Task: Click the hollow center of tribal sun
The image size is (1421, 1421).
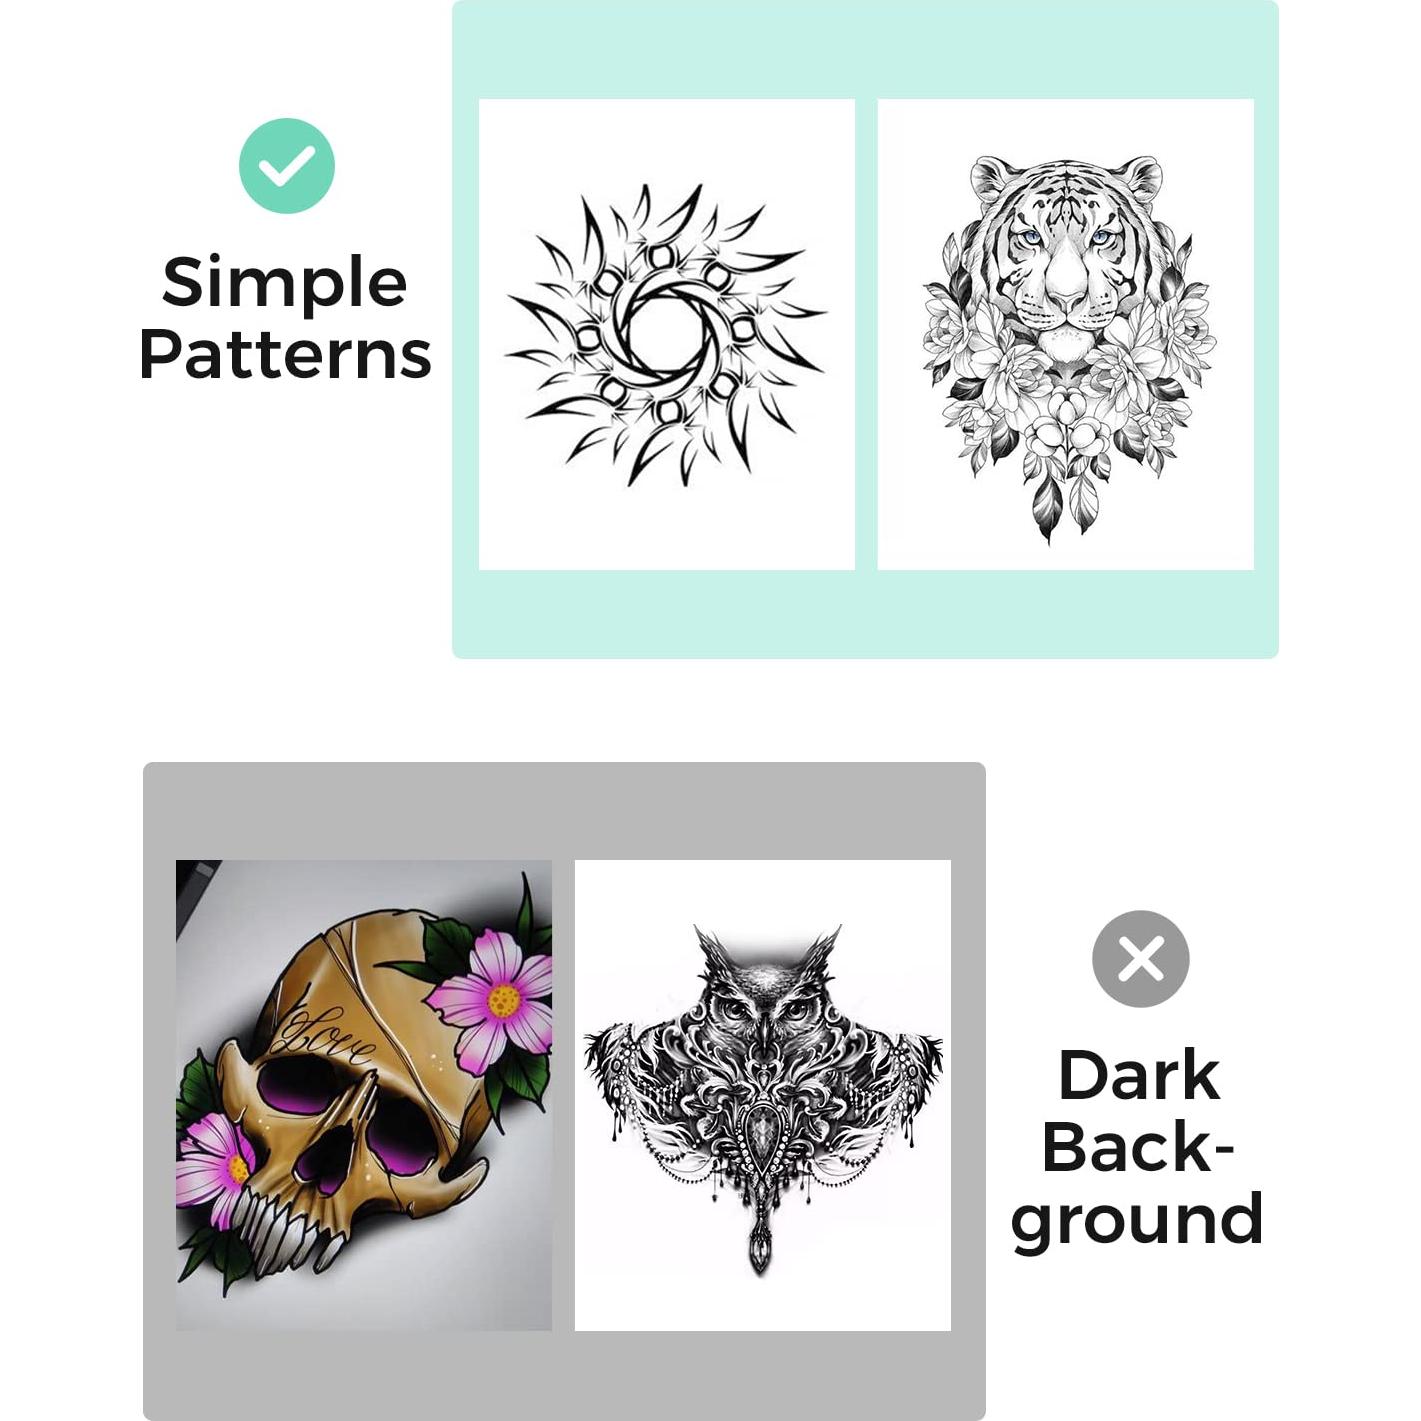Action: [662, 333]
